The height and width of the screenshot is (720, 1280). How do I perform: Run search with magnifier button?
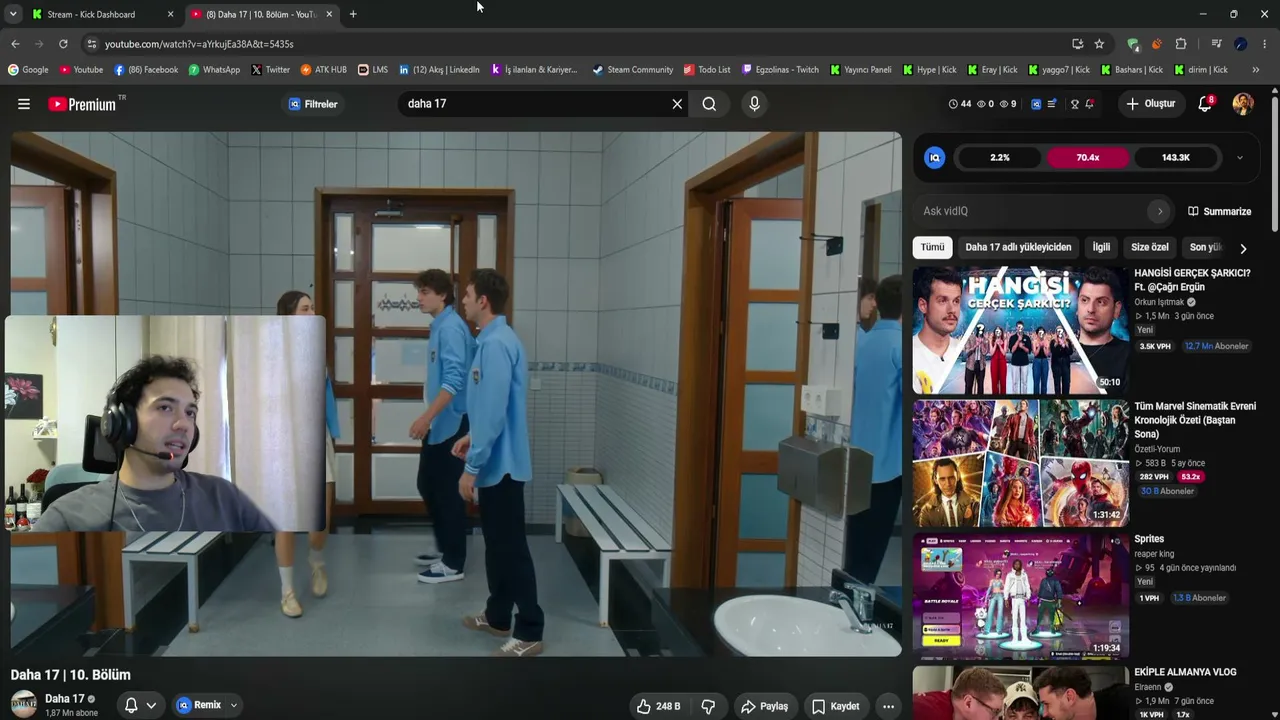(x=709, y=104)
